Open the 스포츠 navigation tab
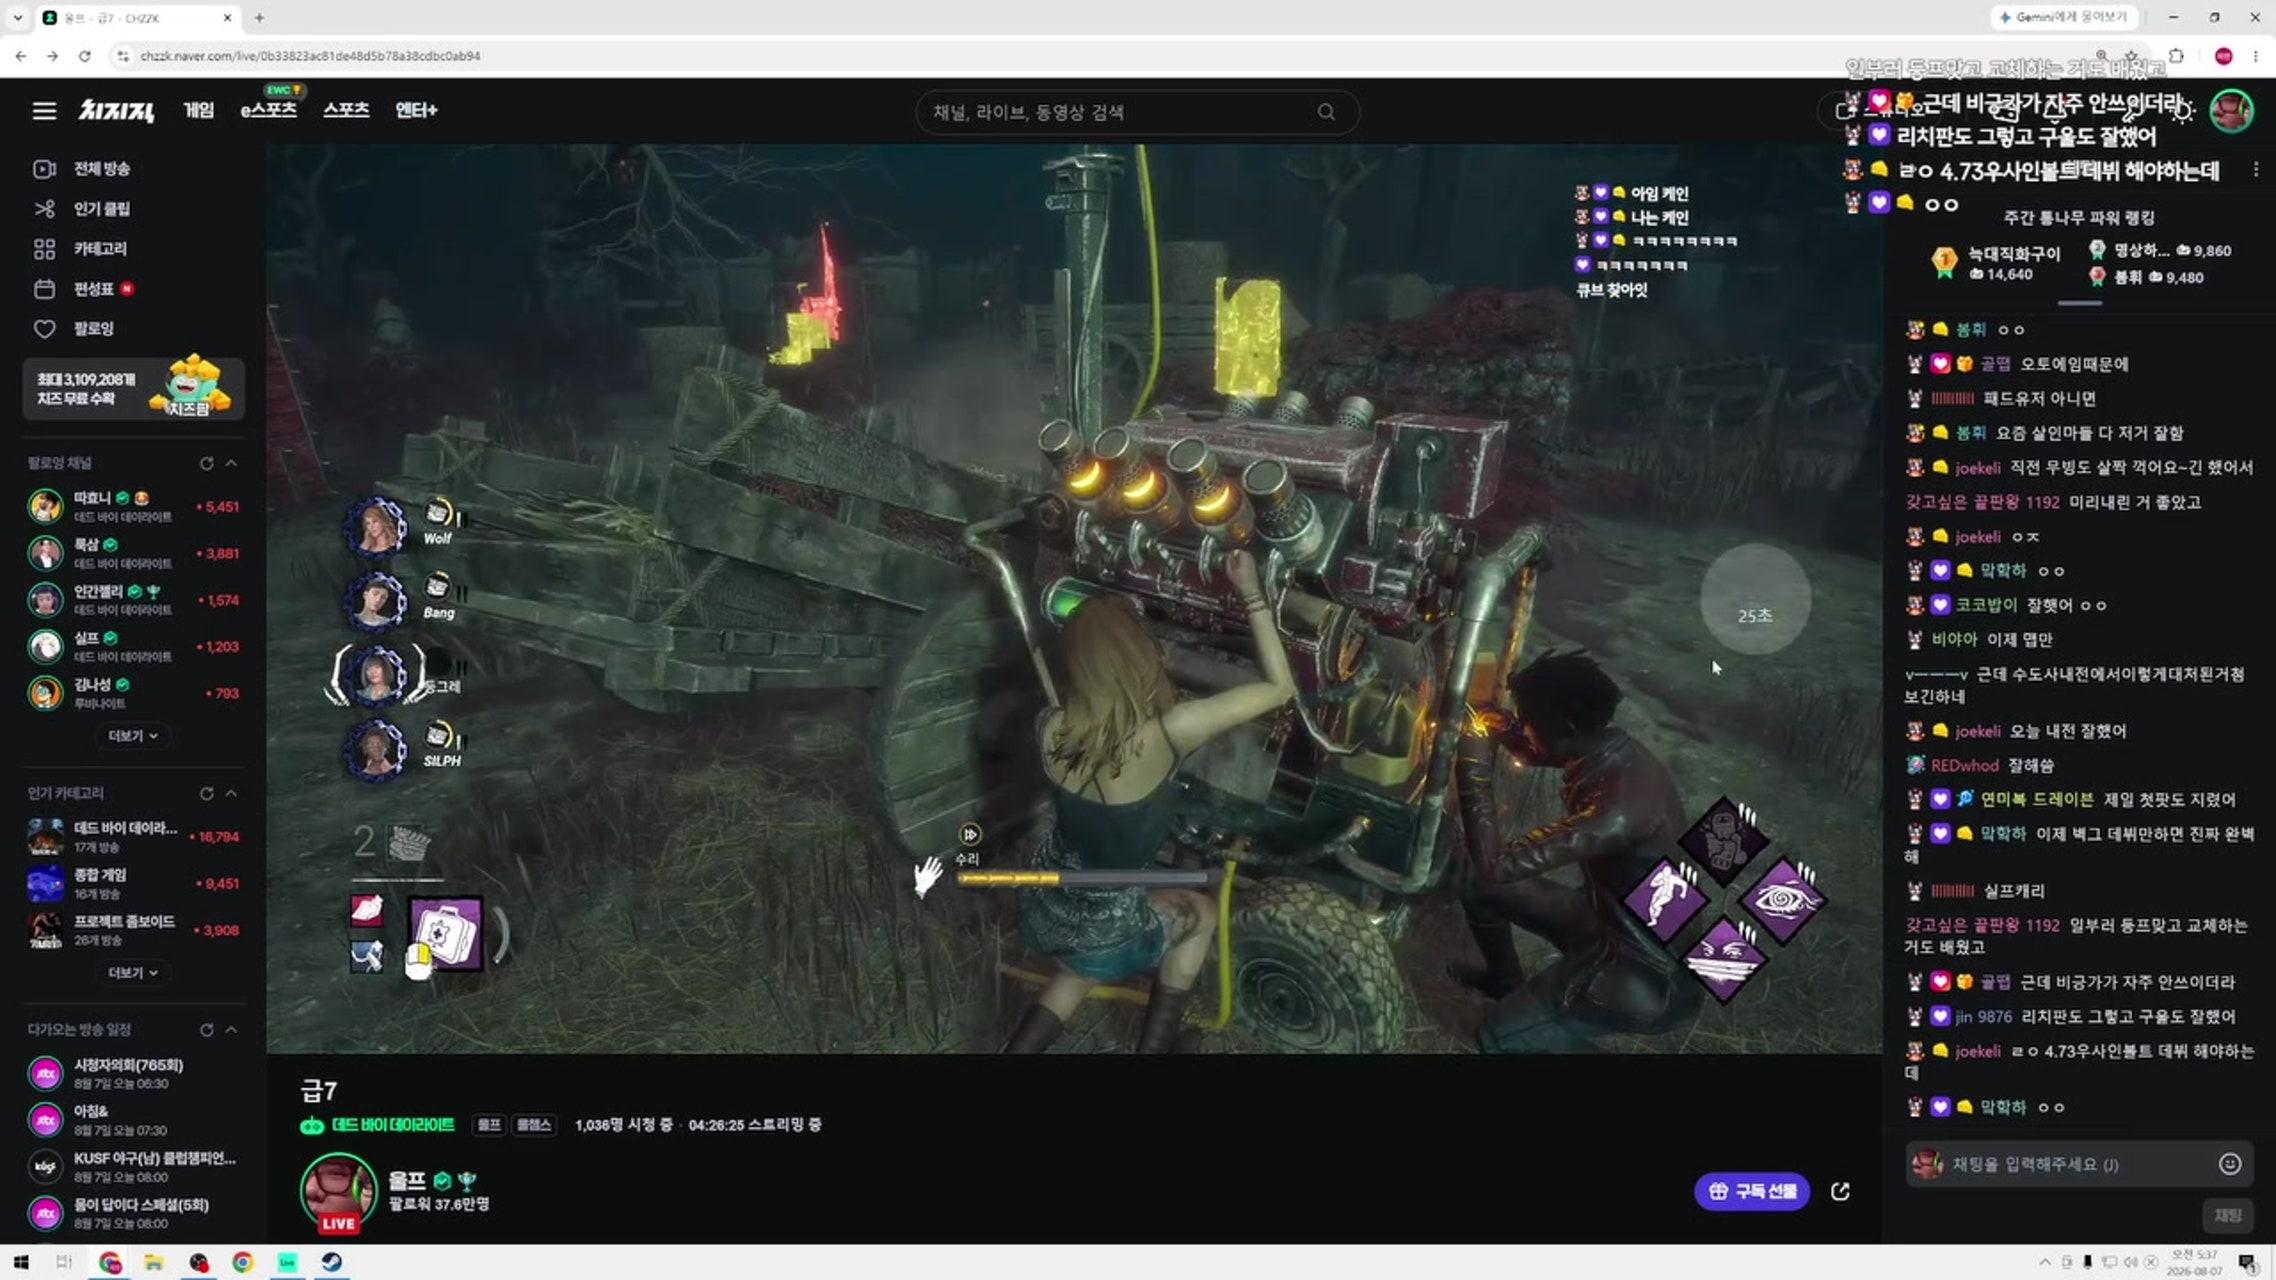The image size is (2276, 1280). pyautogui.click(x=346, y=110)
